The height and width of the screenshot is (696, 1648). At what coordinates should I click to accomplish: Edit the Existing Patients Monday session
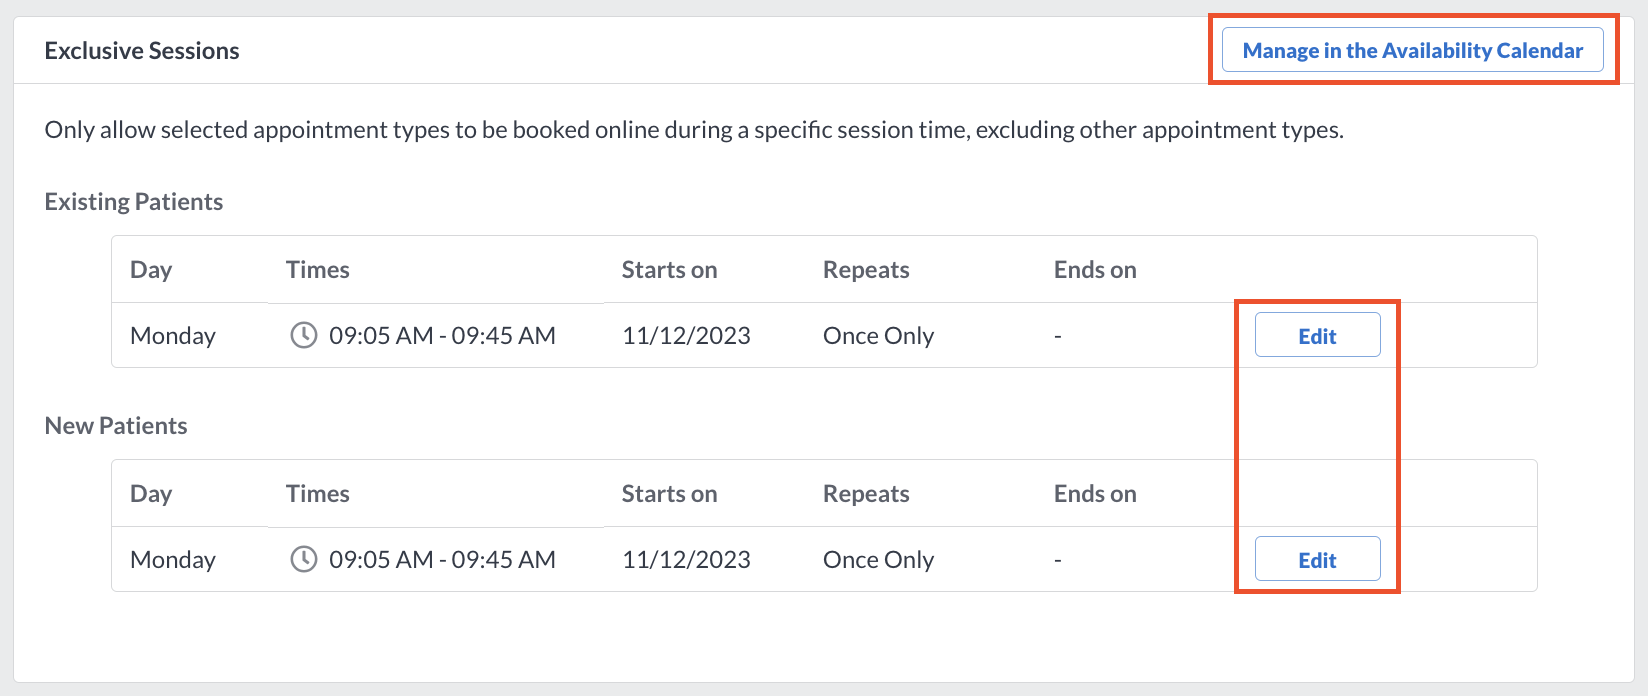click(x=1317, y=335)
